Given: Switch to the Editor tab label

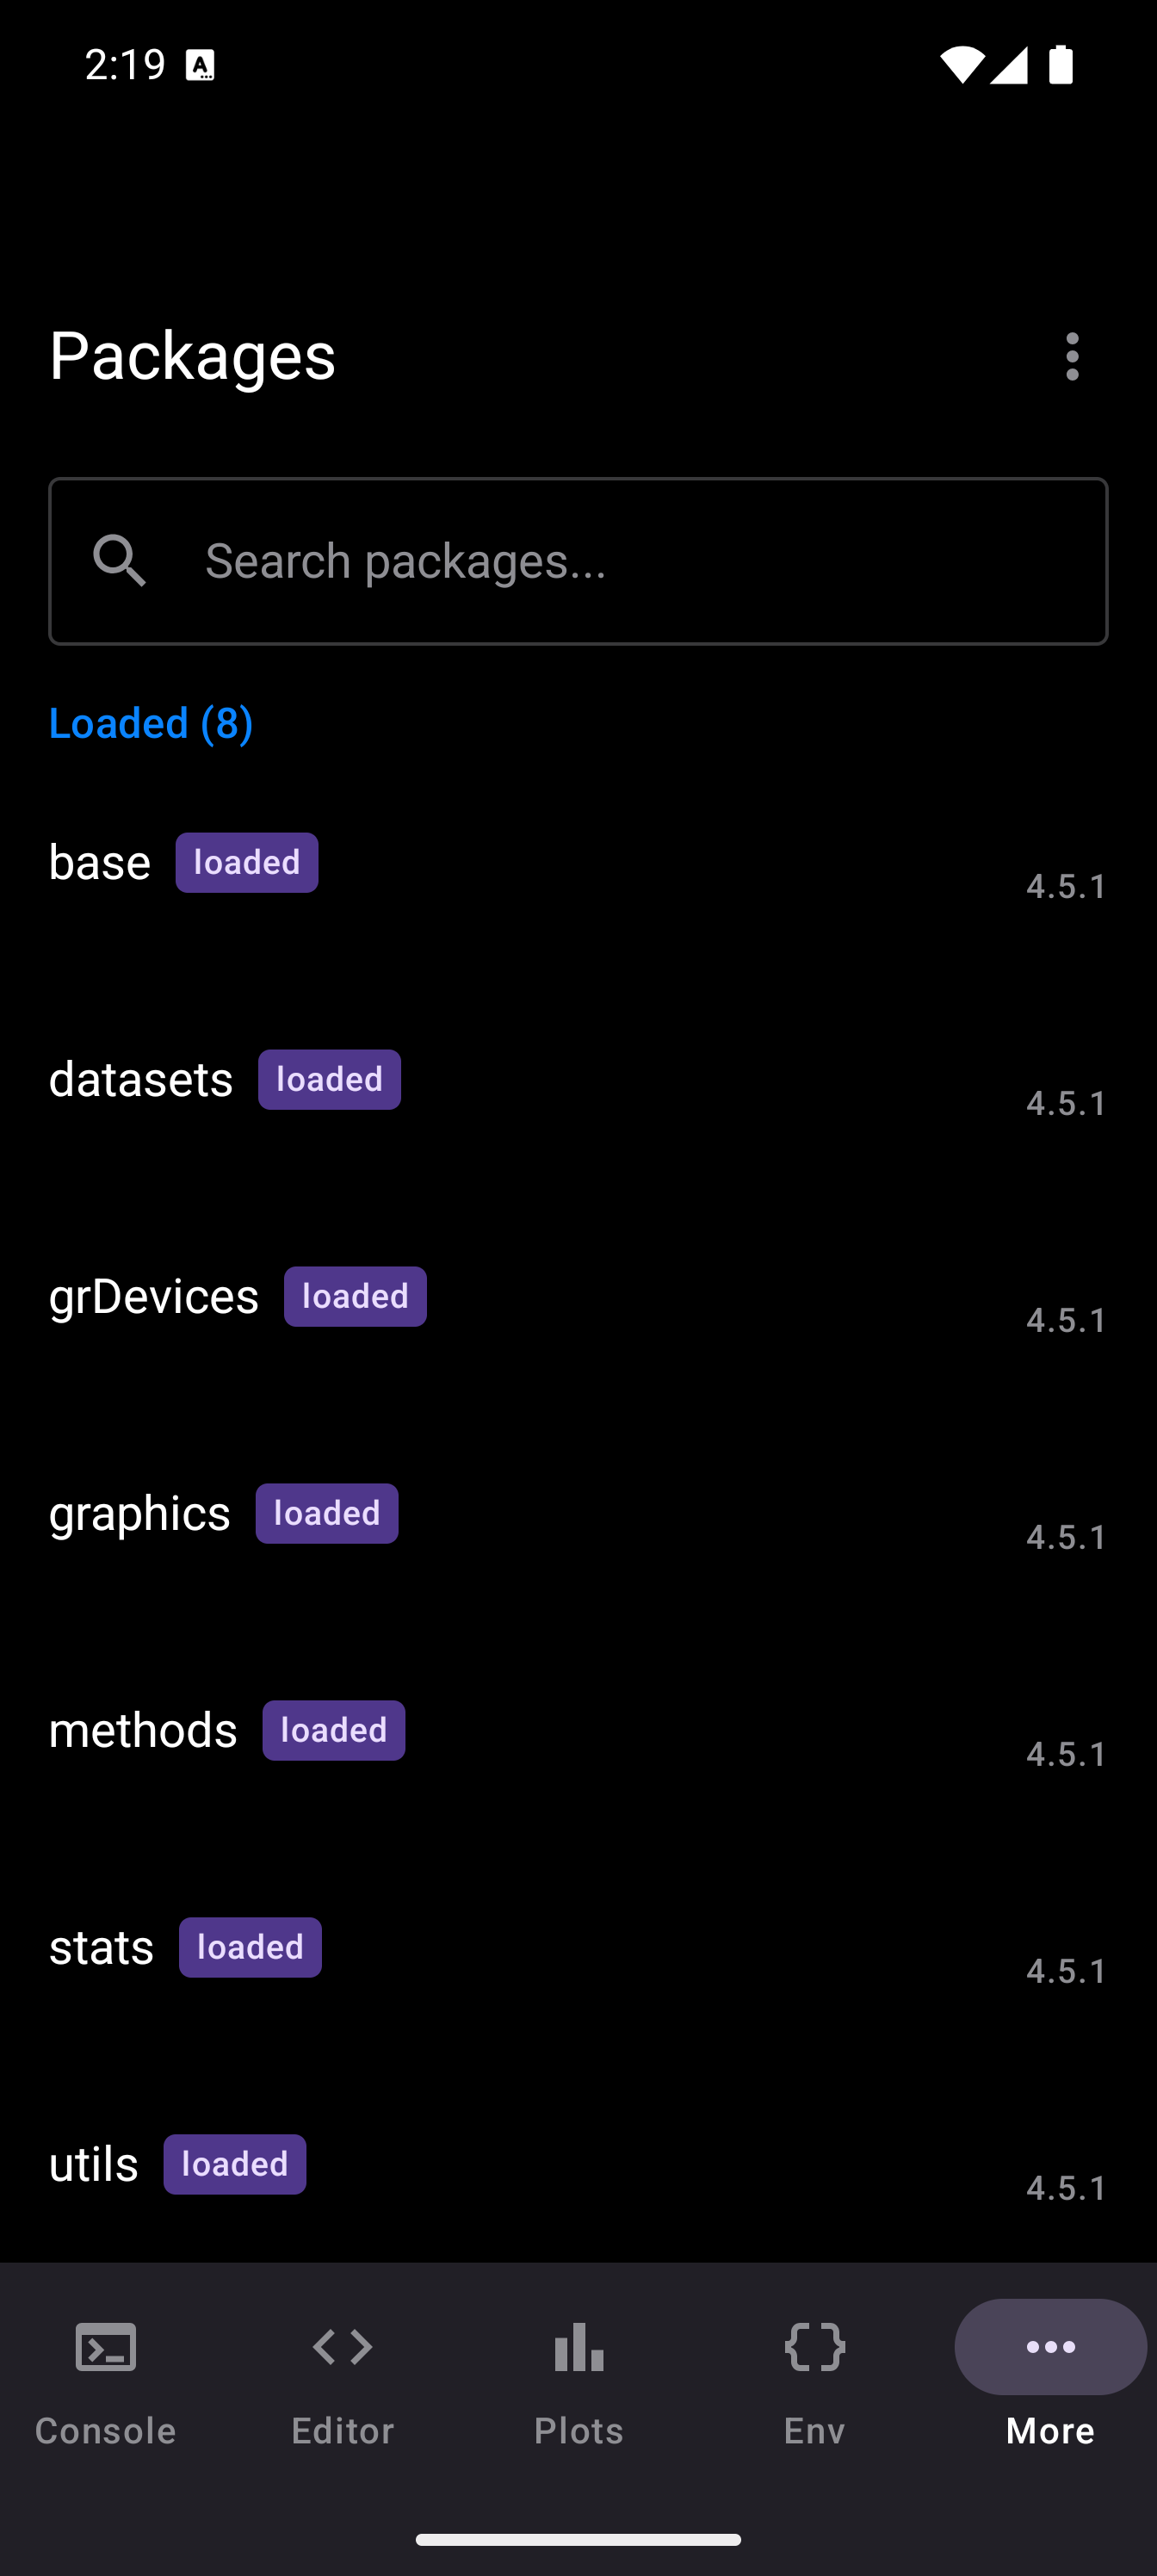Looking at the screenshot, I should pos(342,2431).
